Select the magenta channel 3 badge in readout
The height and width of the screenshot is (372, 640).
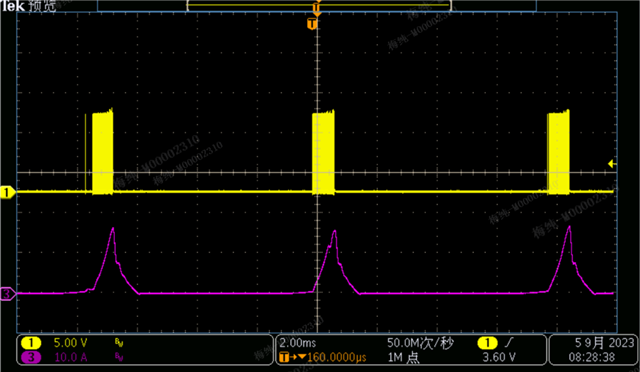(31, 357)
